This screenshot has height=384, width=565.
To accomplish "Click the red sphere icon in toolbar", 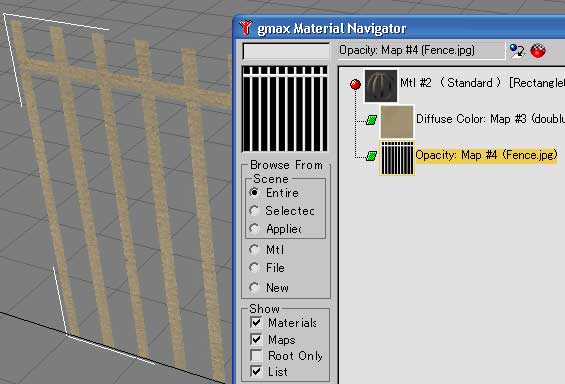I will tap(538, 51).
